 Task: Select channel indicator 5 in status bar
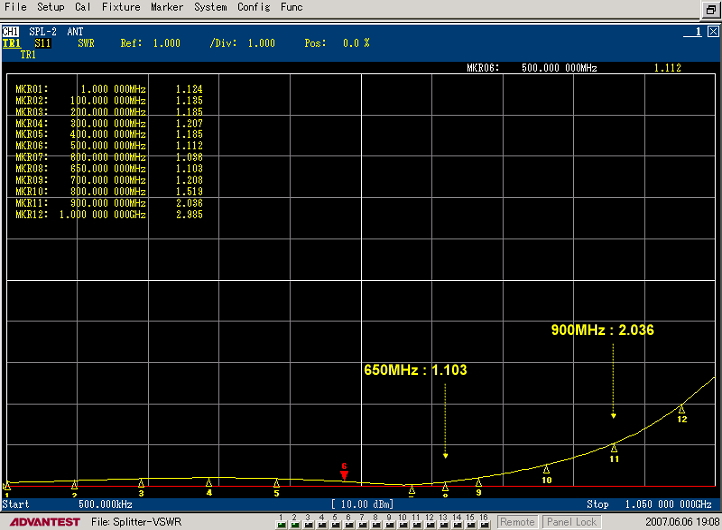click(335, 522)
